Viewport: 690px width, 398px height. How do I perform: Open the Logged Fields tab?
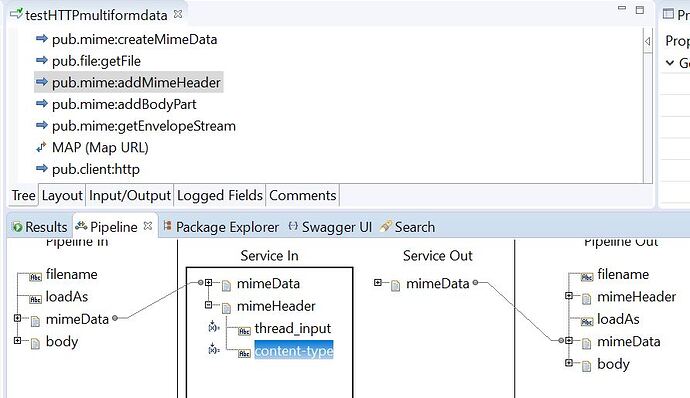(220, 195)
